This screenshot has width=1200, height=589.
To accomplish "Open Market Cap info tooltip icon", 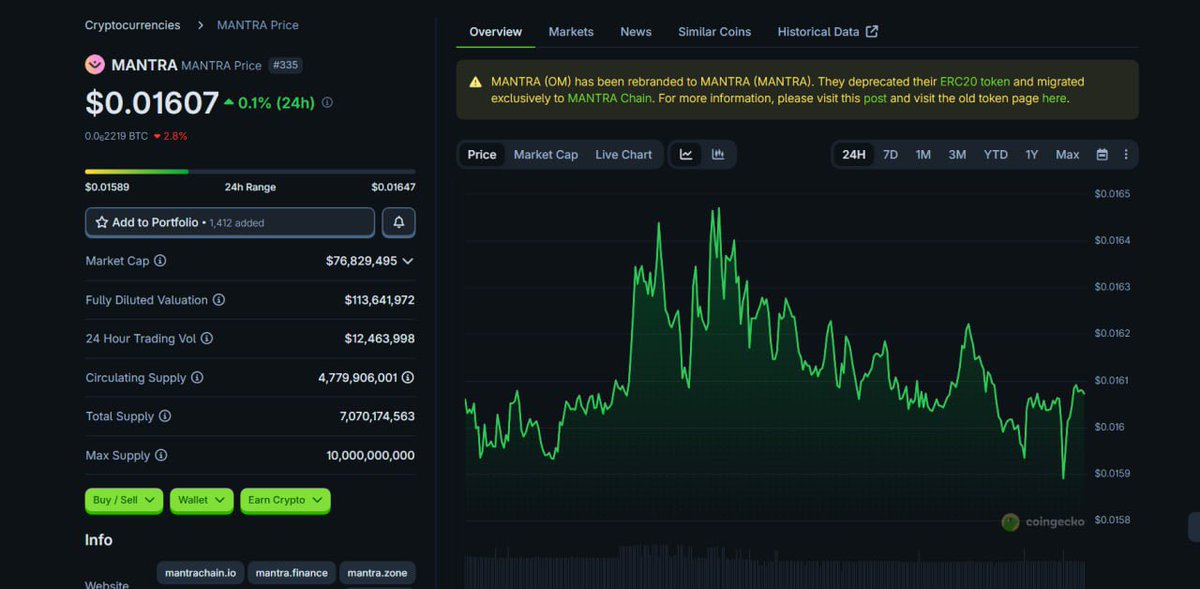I will coord(160,261).
